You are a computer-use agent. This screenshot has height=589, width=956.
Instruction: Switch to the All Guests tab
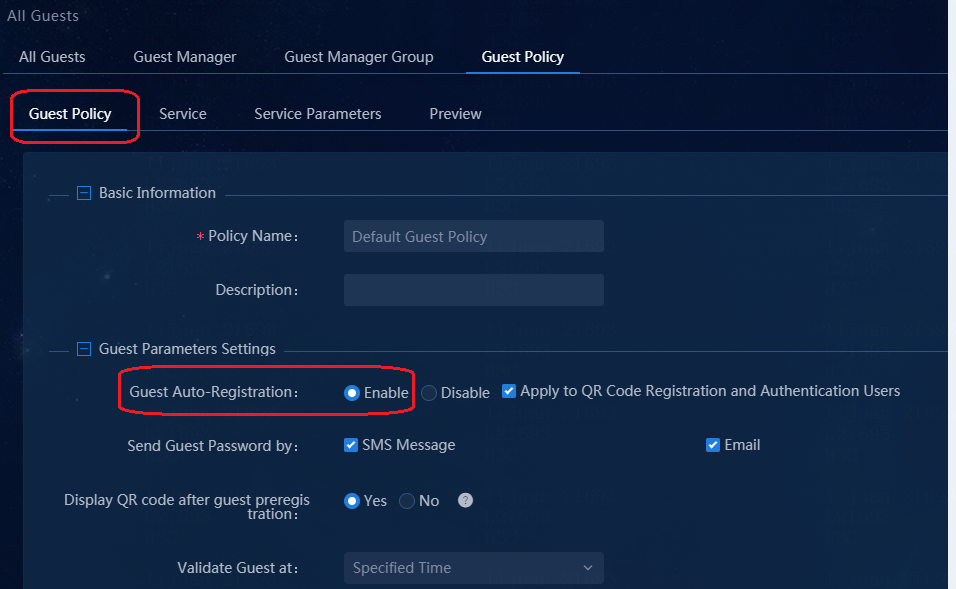52,57
